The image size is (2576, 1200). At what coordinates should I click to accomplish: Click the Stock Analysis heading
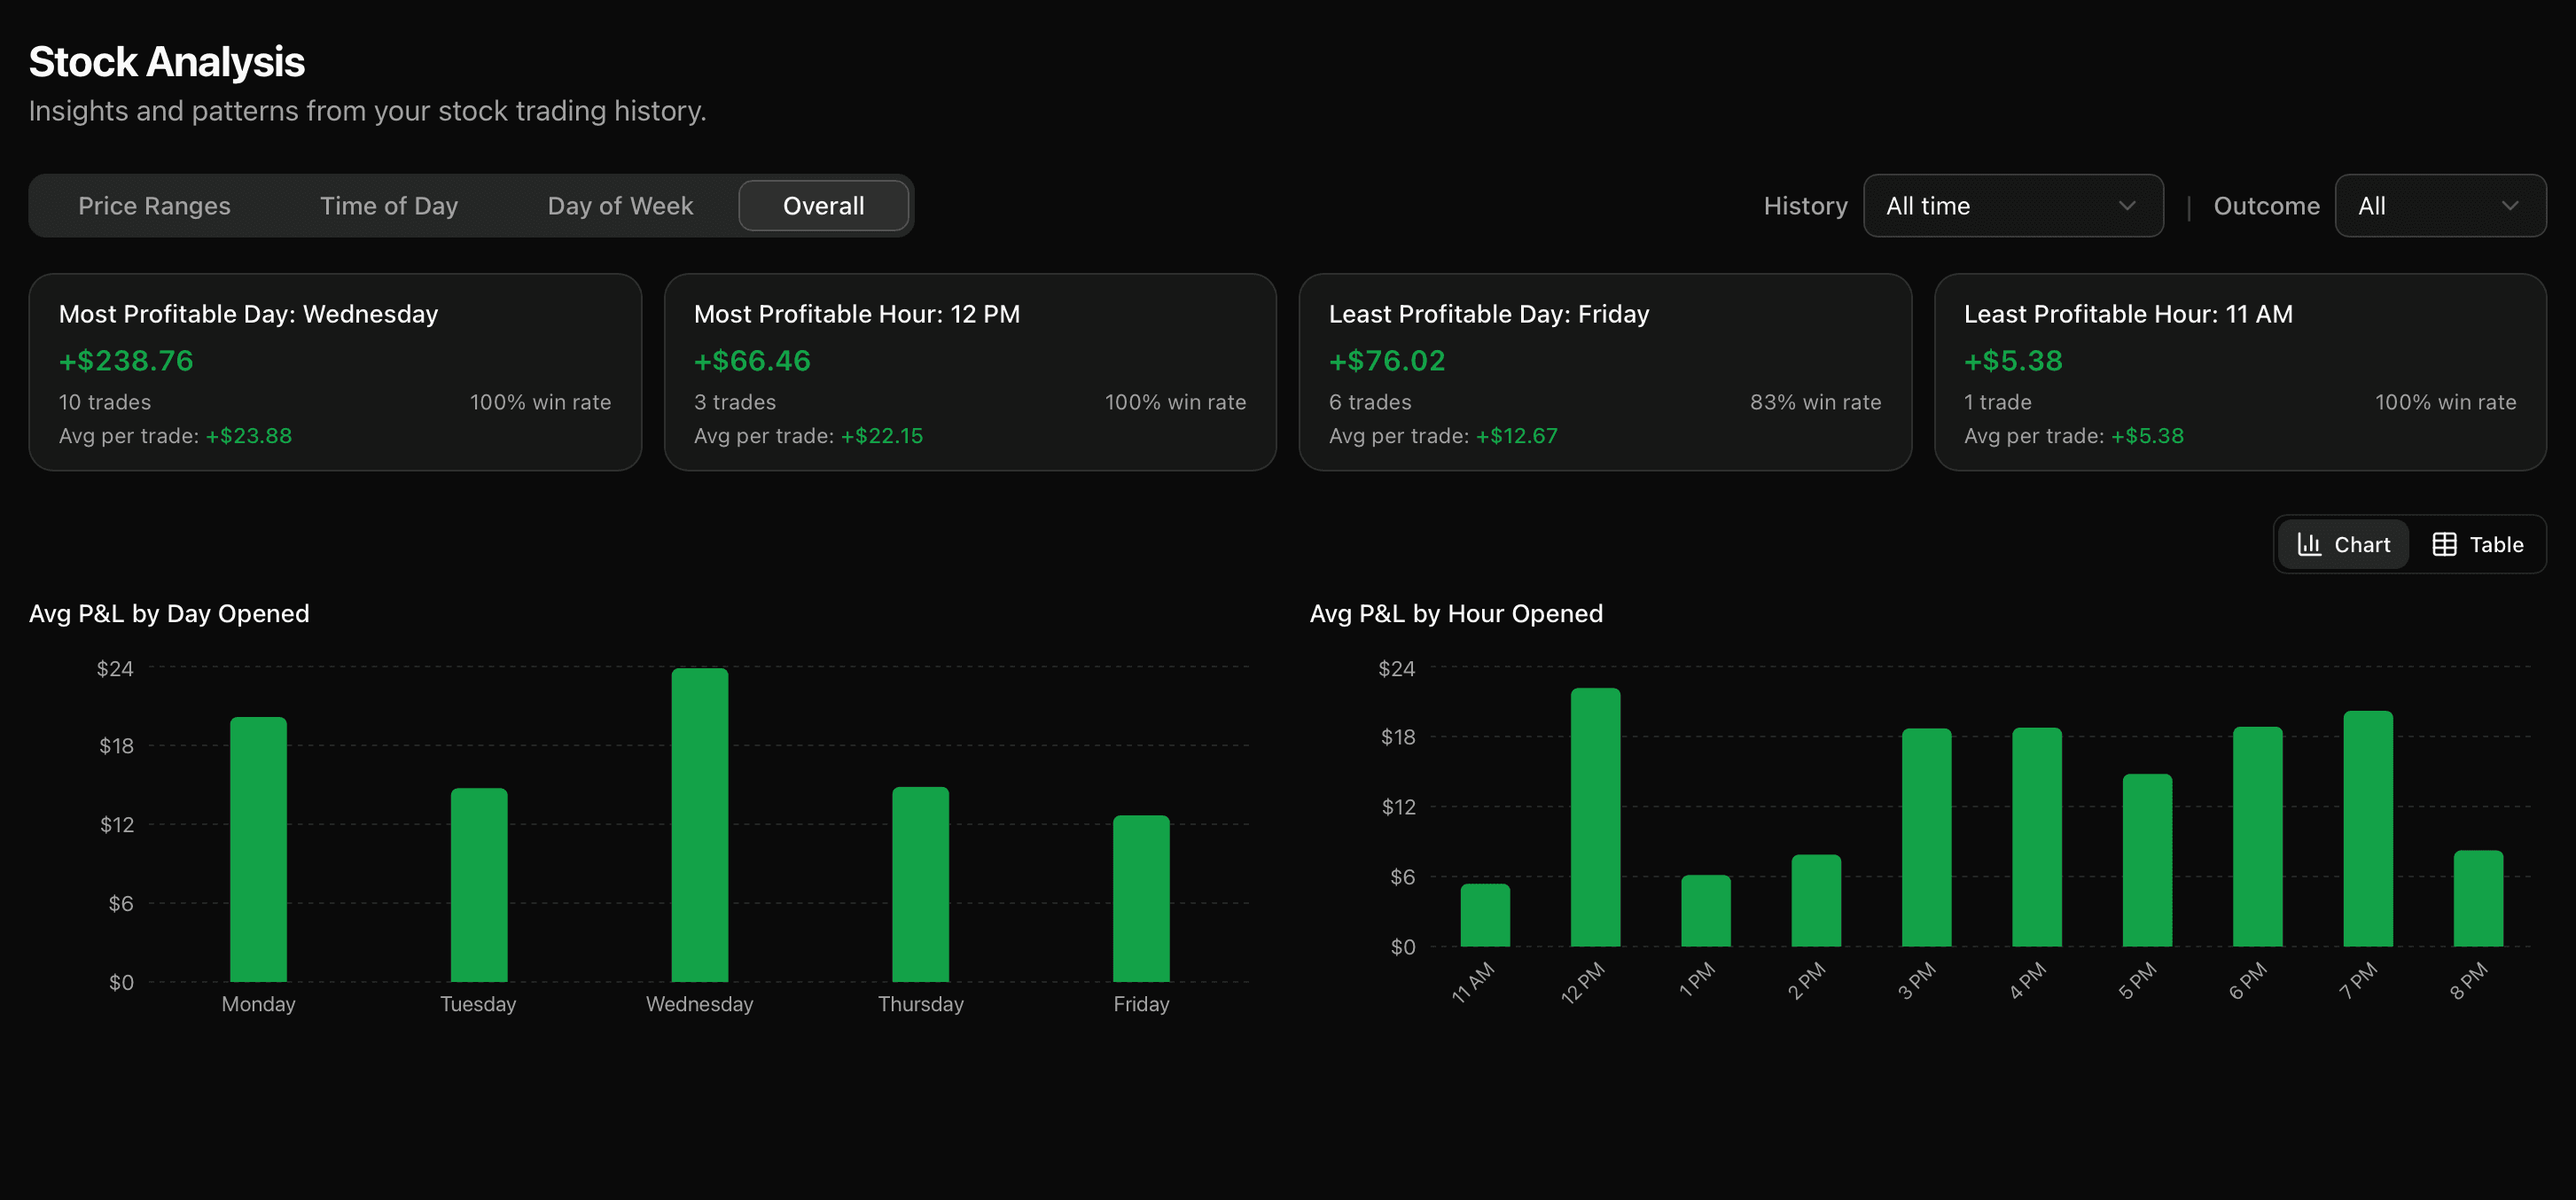click(166, 61)
